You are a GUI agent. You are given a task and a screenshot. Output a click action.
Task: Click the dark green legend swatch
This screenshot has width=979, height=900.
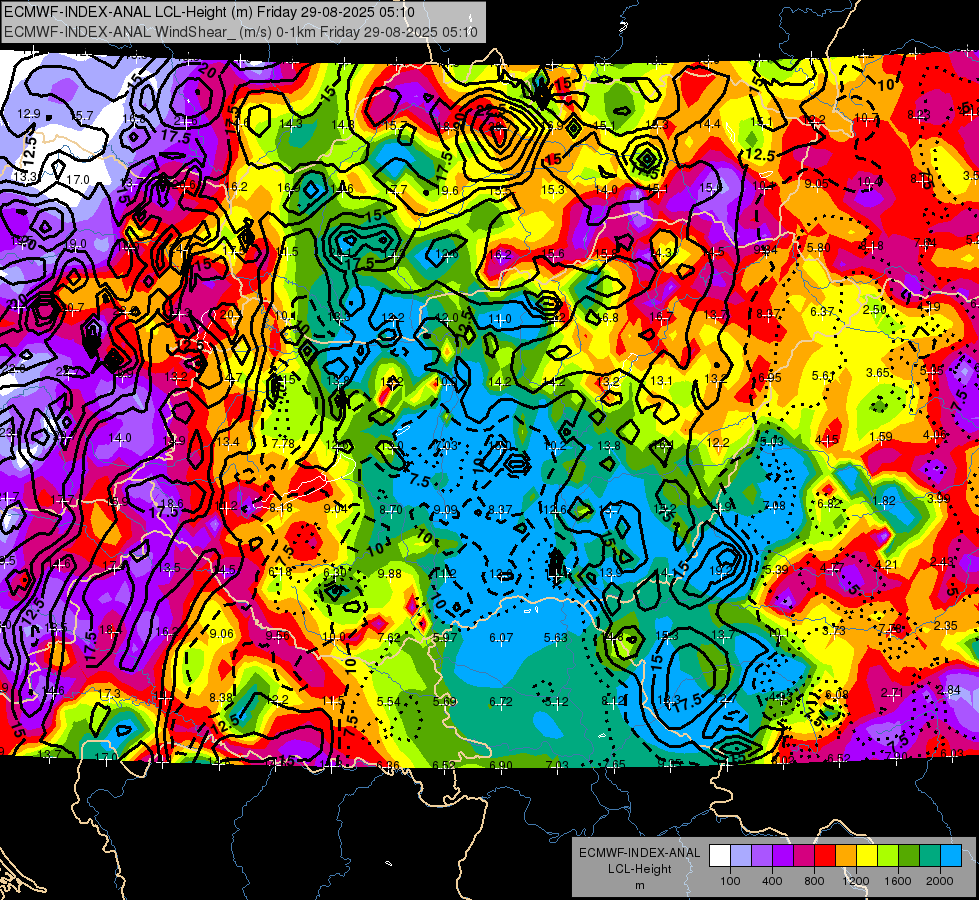click(x=908, y=856)
